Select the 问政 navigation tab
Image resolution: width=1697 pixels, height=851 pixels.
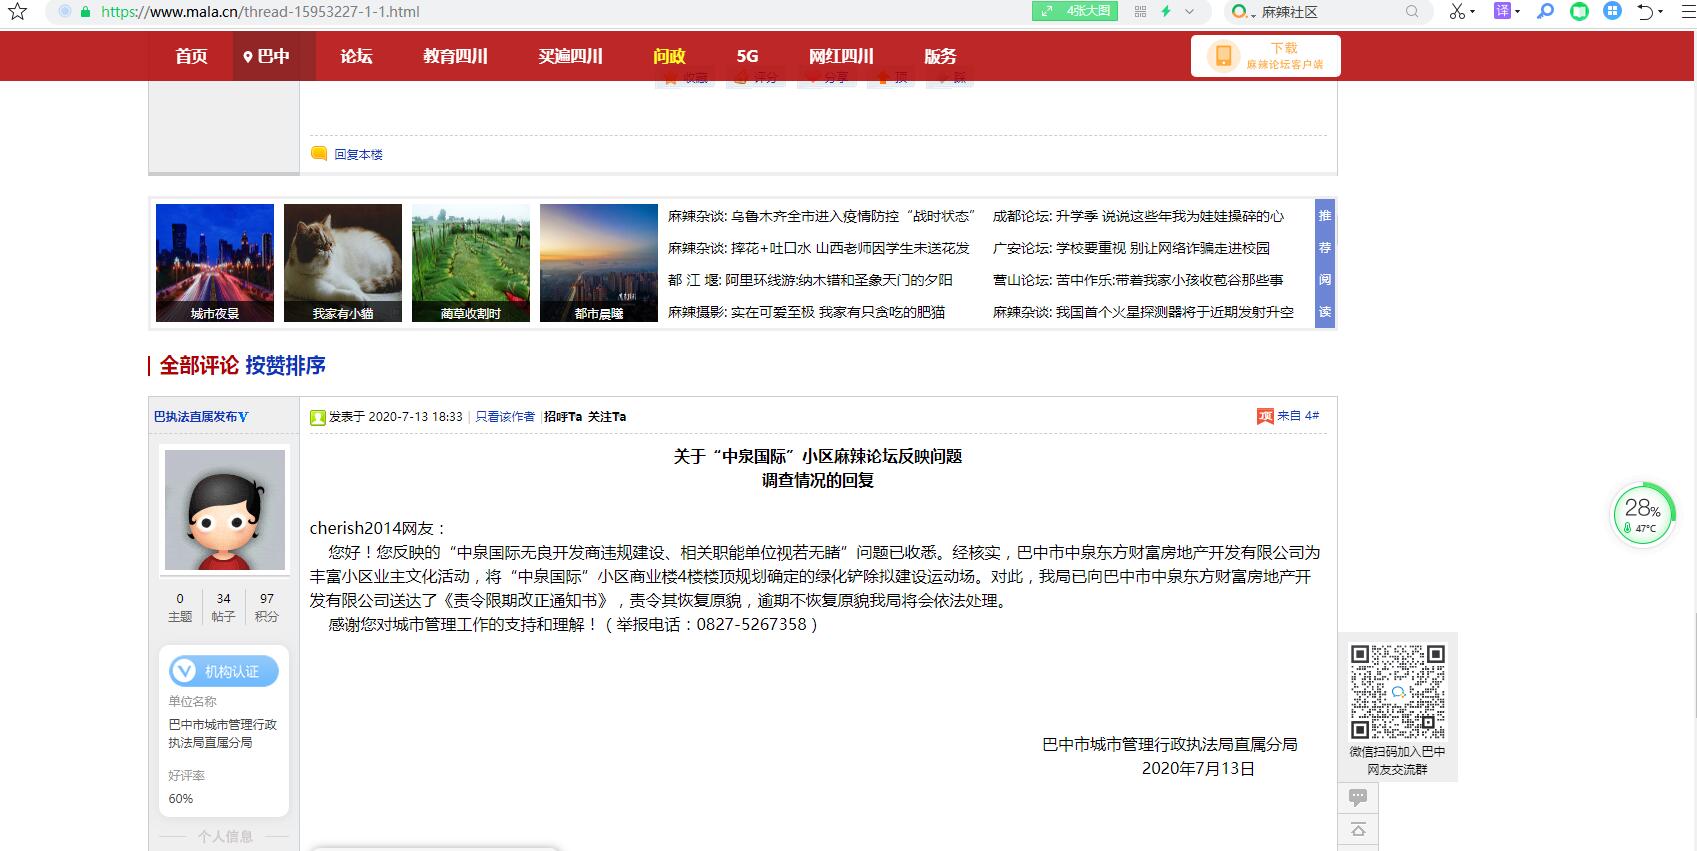(669, 56)
